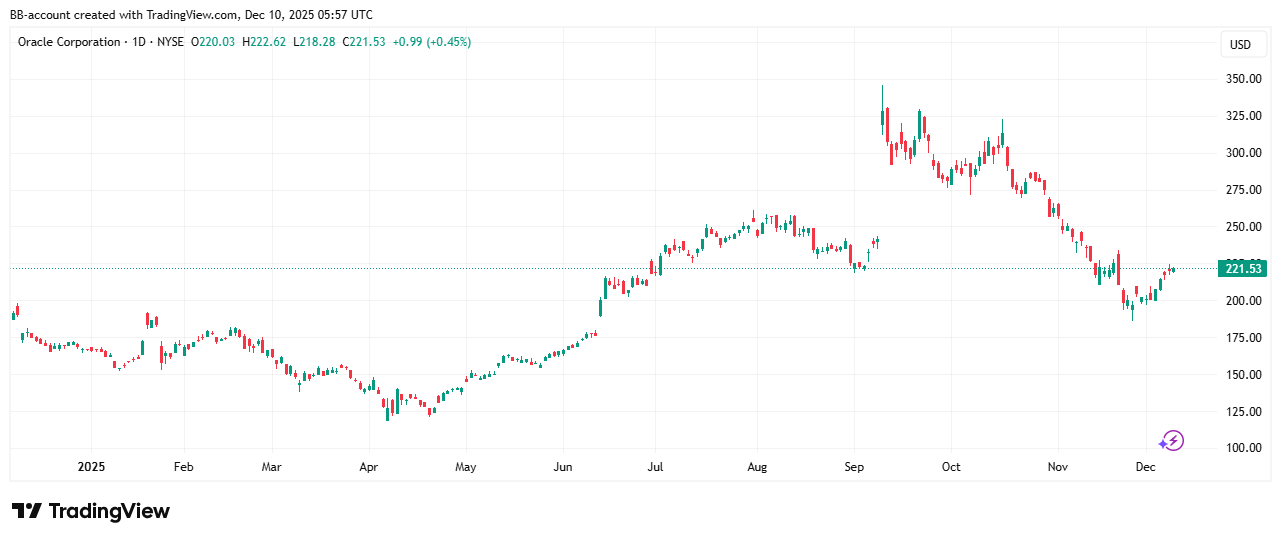Click the +0.99 (+0.45%) change value

tap(432, 42)
